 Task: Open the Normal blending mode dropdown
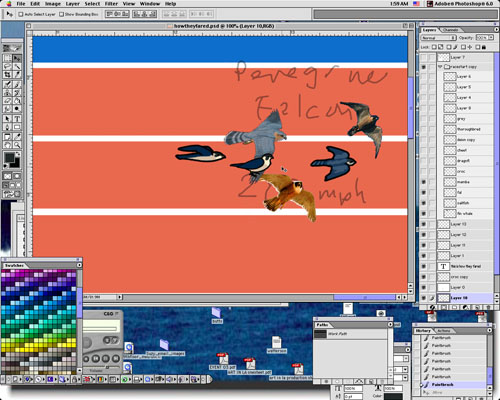[x=438, y=38]
